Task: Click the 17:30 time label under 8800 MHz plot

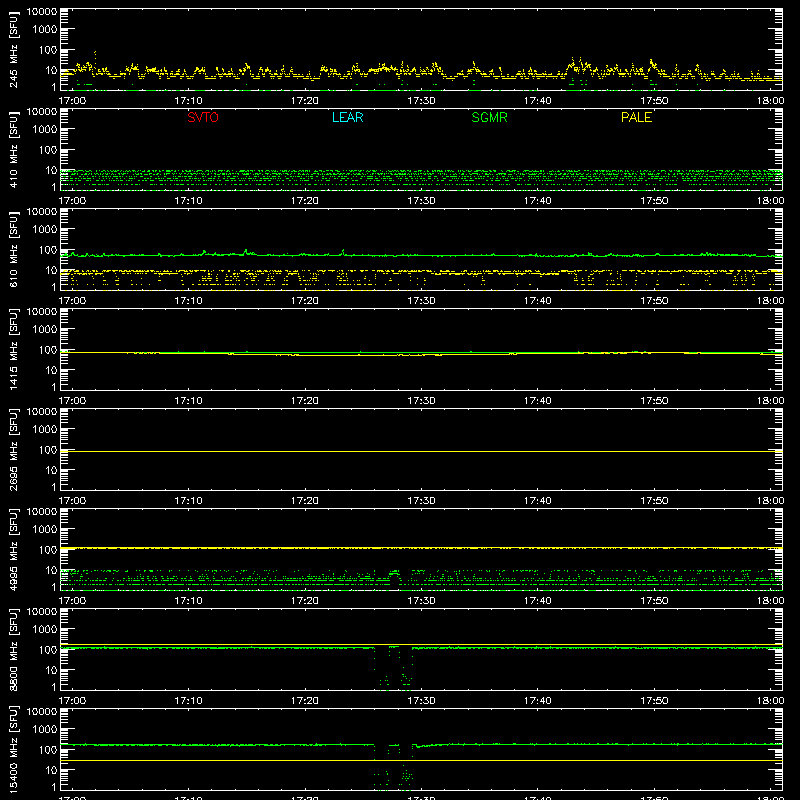Action: click(421, 701)
